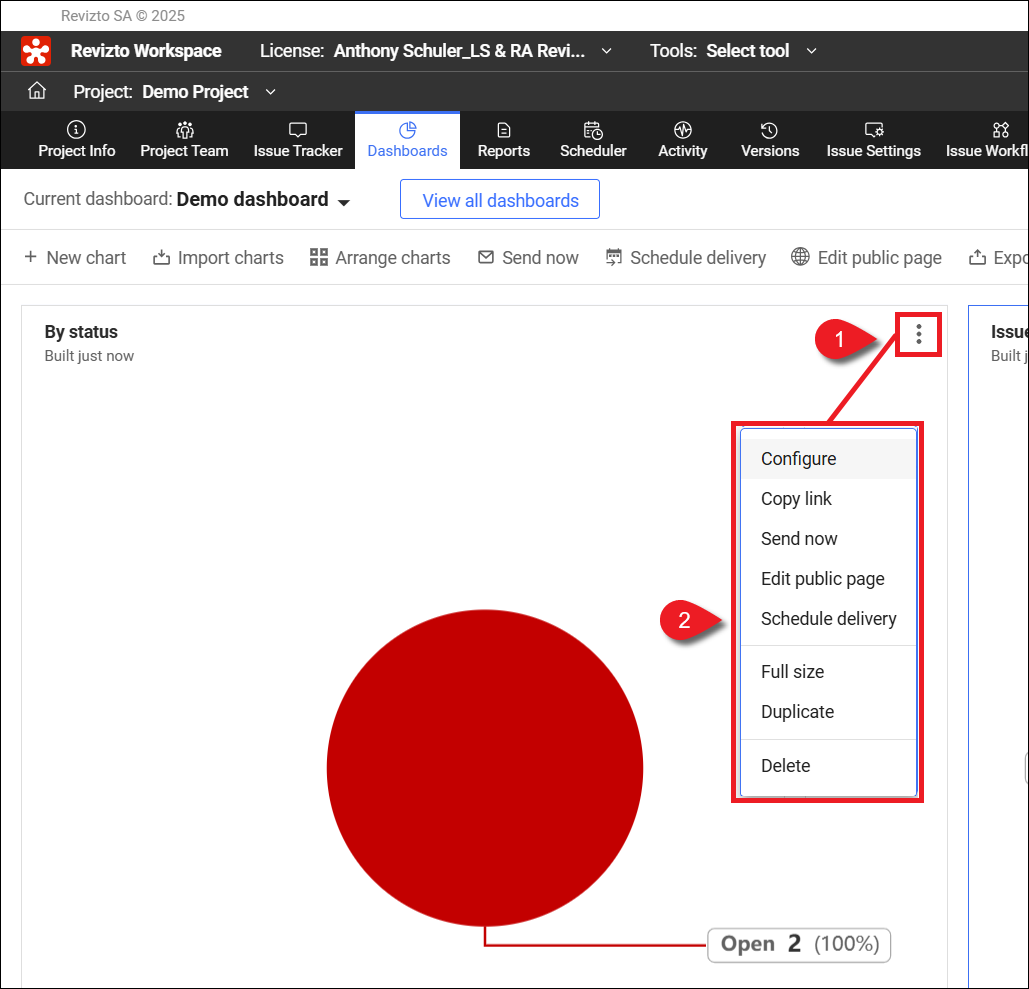Click the View all dashboards button
Image resolution: width=1029 pixels, height=989 pixels.
click(500, 200)
